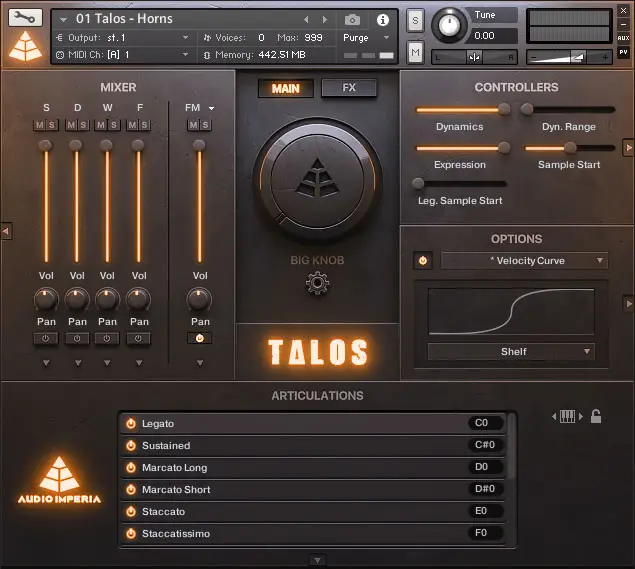Click the Max voices value 999
This screenshot has width=635, height=569.
[313, 38]
